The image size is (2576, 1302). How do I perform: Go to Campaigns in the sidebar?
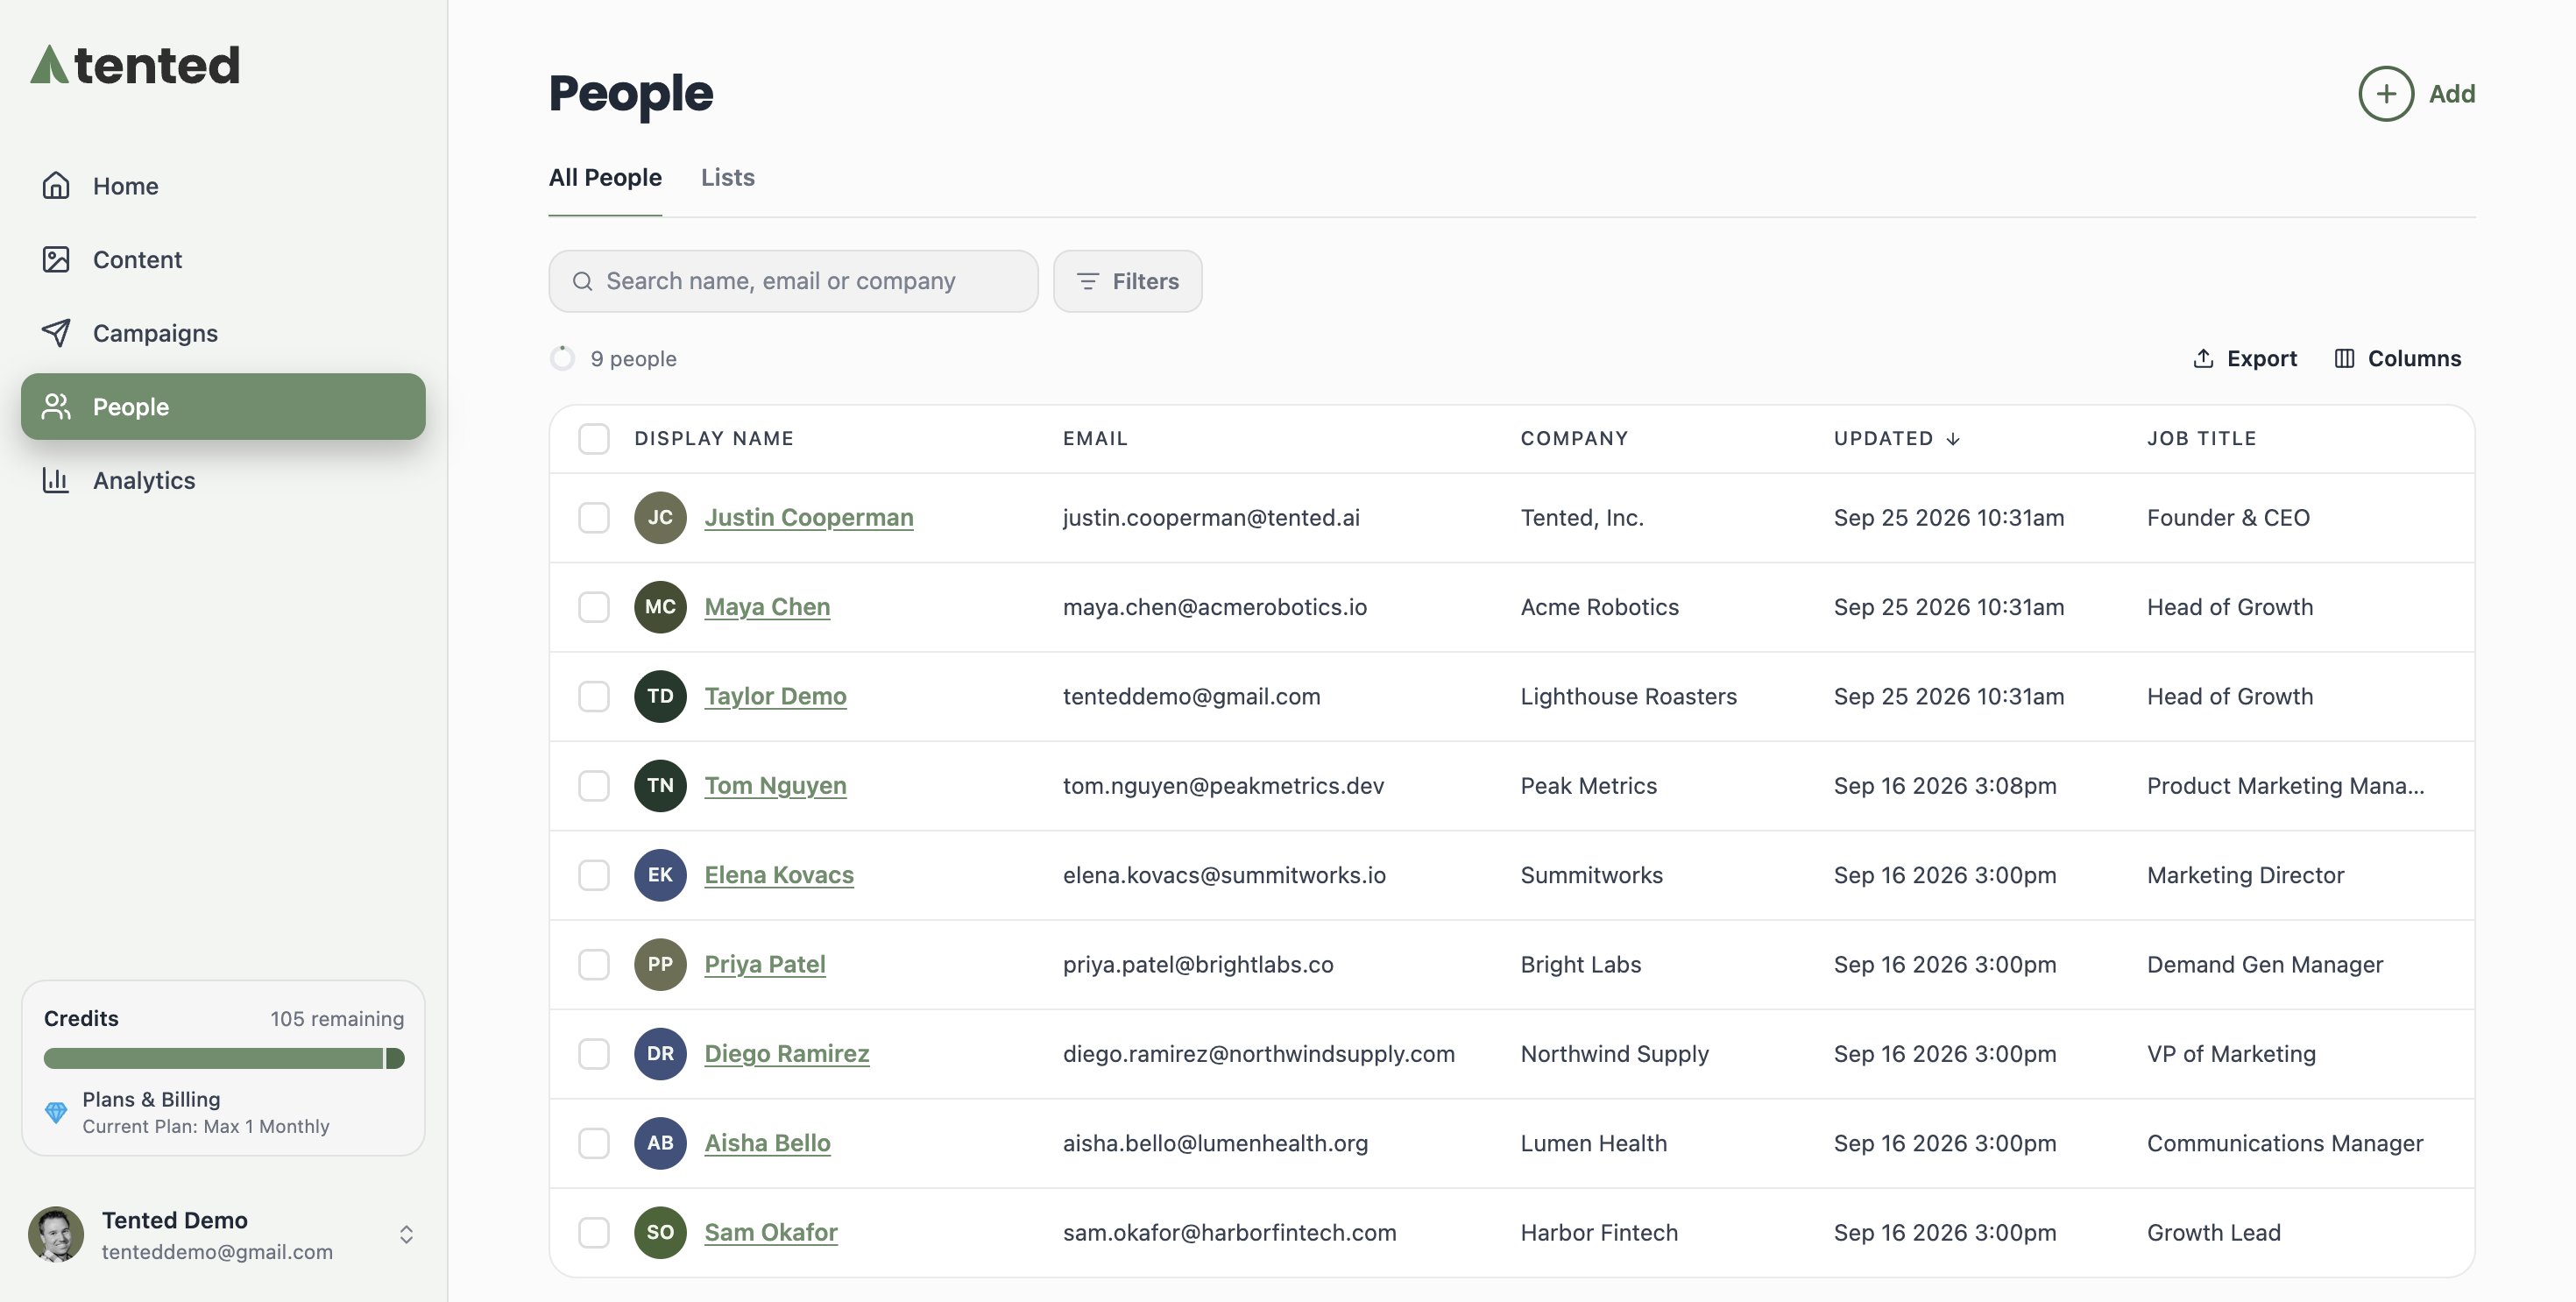coord(223,333)
